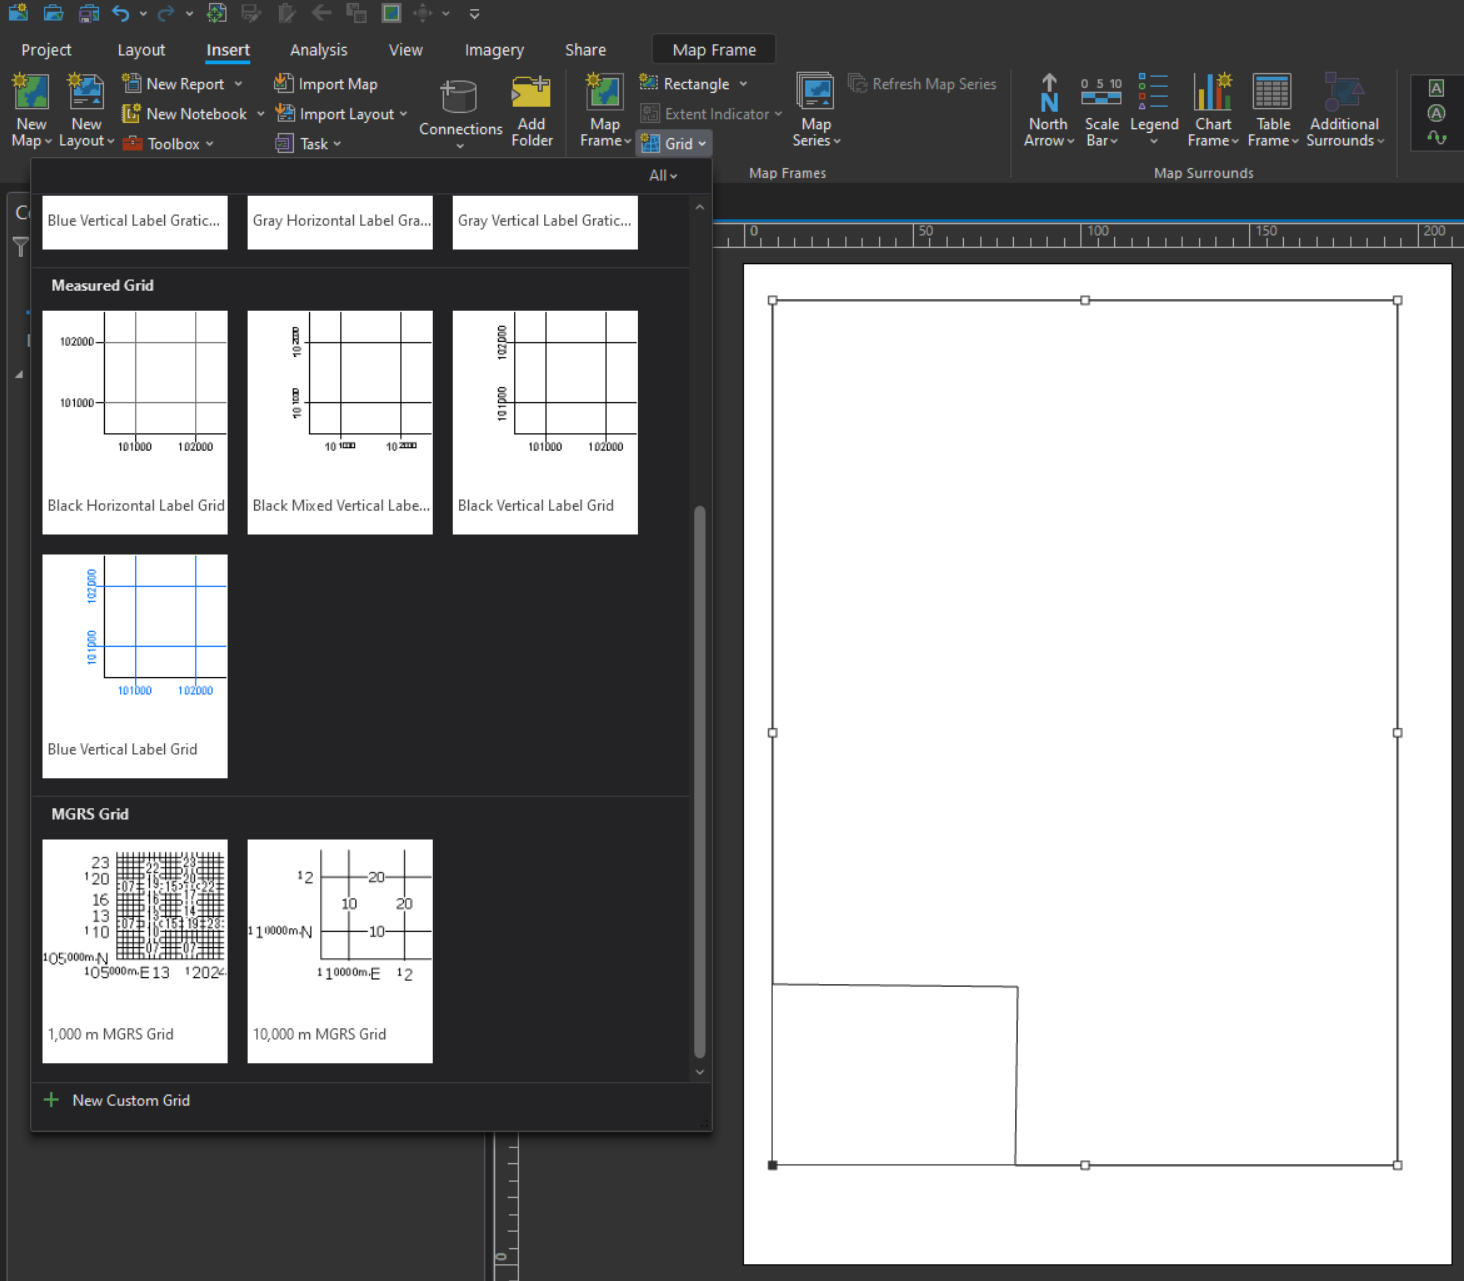Open the Chart Frame tool
The height and width of the screenshot is (1281, 1464).
[x=1212, y=94]
